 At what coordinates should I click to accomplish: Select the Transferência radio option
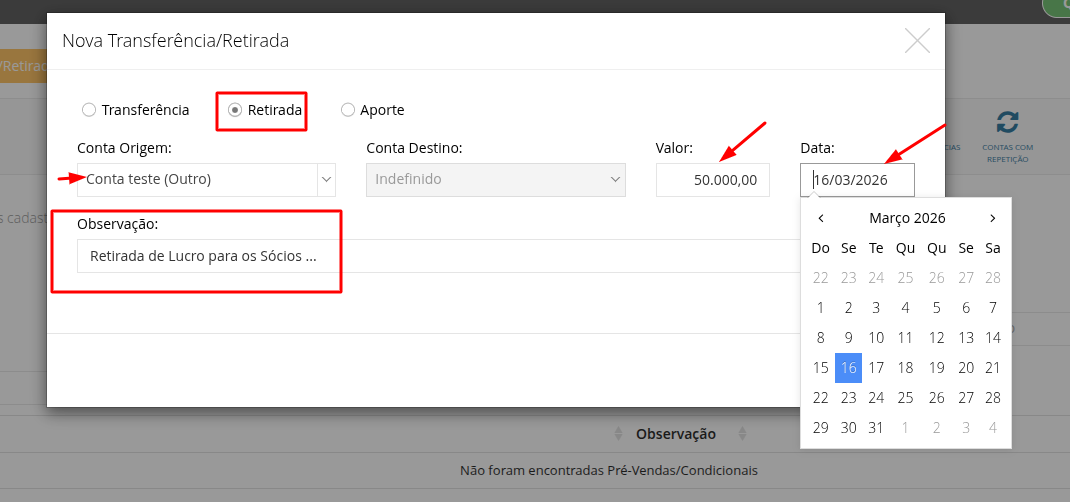coord(90,110)
